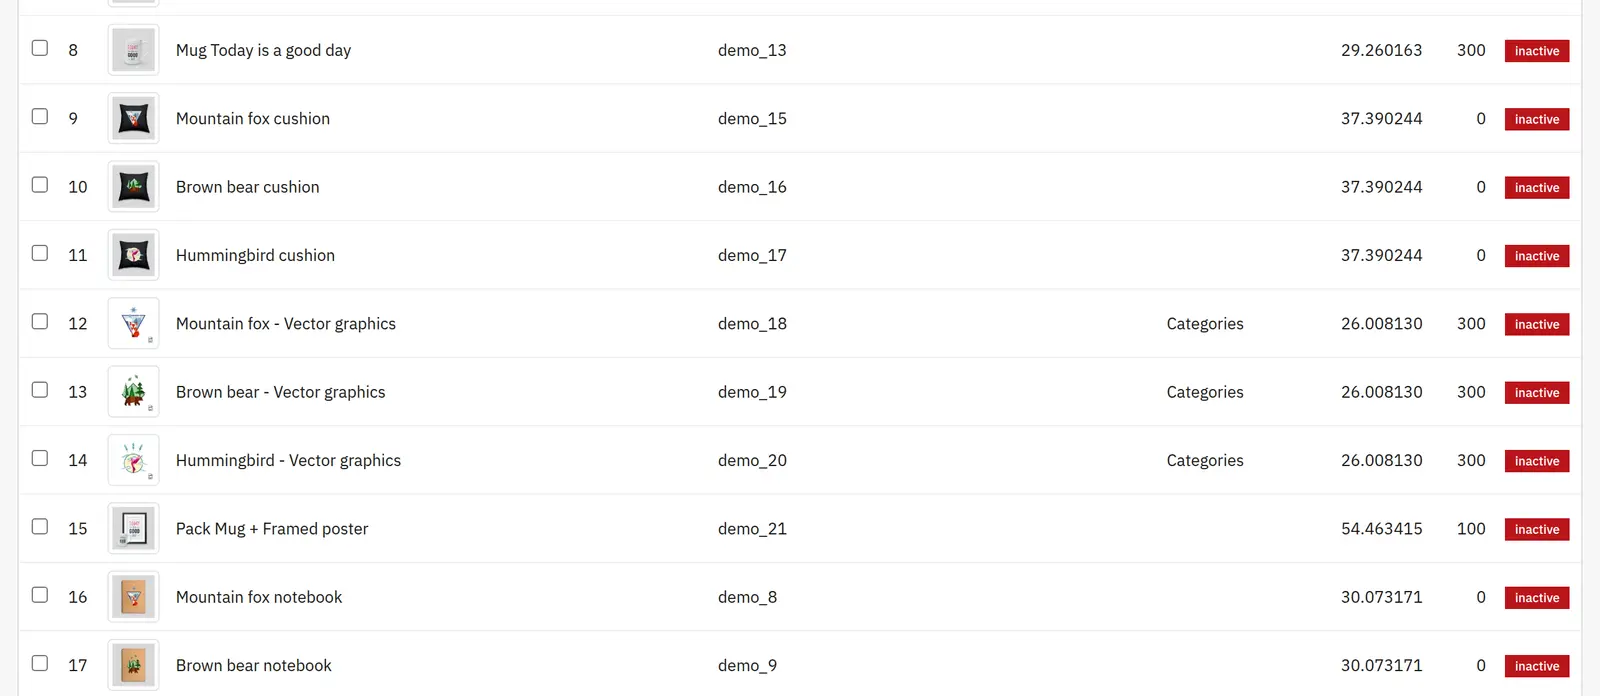Viewport: 1600px width, 696px height.
Task: Select the checkbox for product 8
Action: (x=40, y=48)
